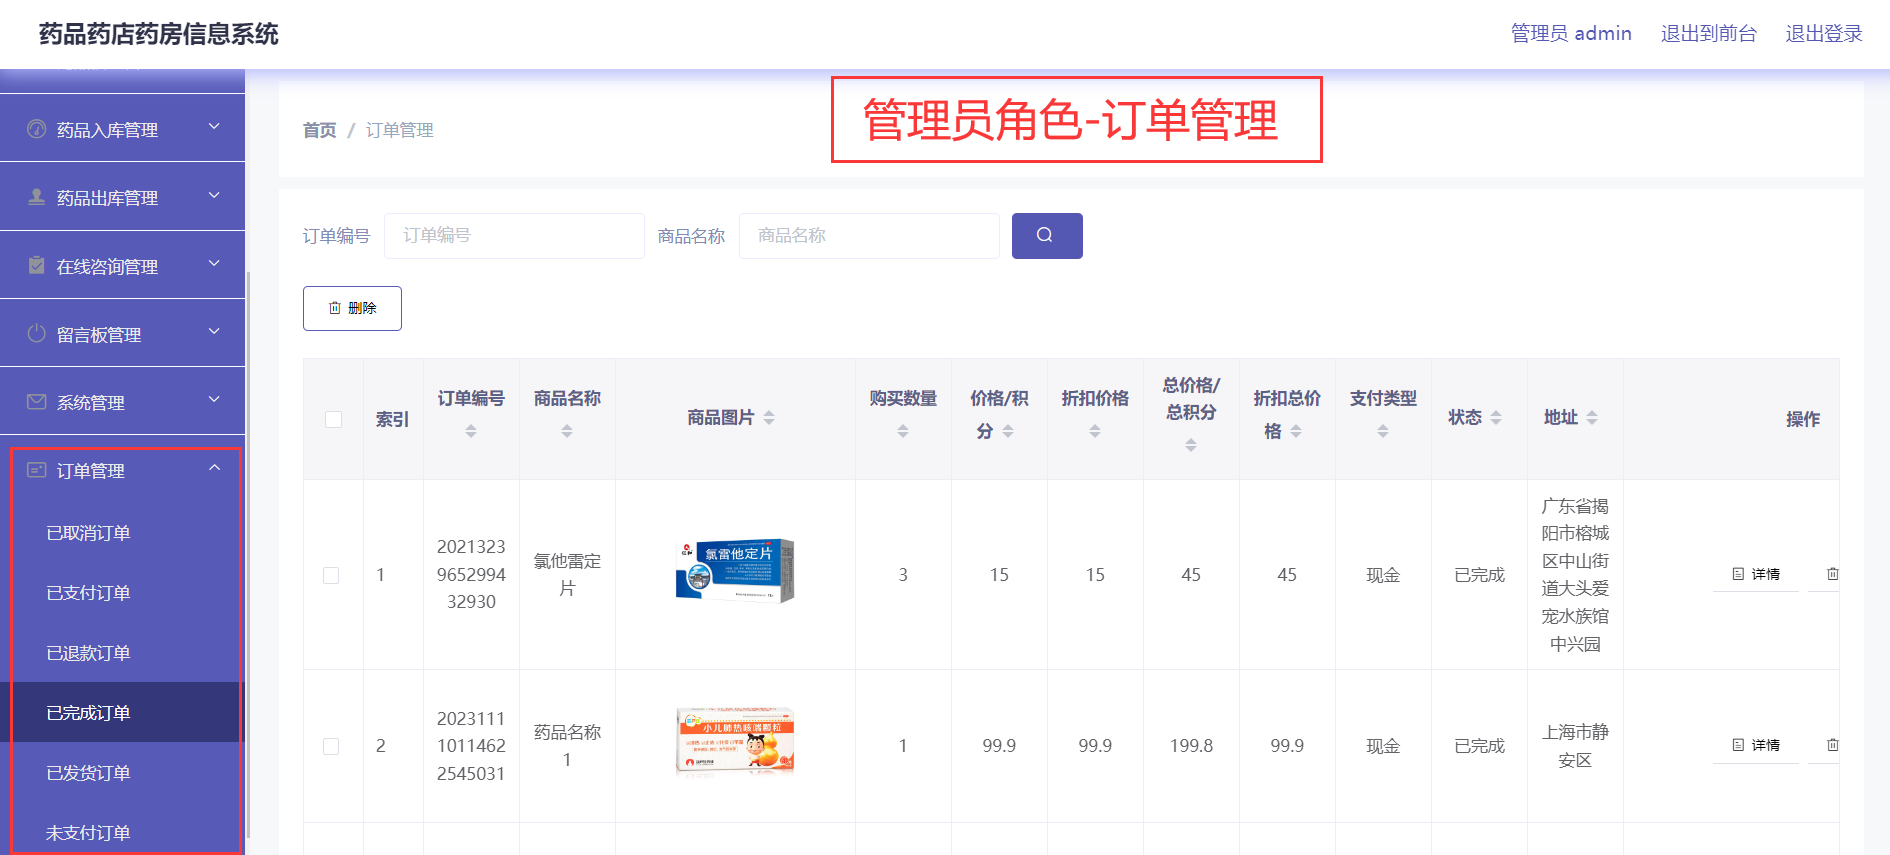Viewport: 1890px width, 855px height.
Task: Click 管理员 admin link
Action: (x=1571, y=33)
